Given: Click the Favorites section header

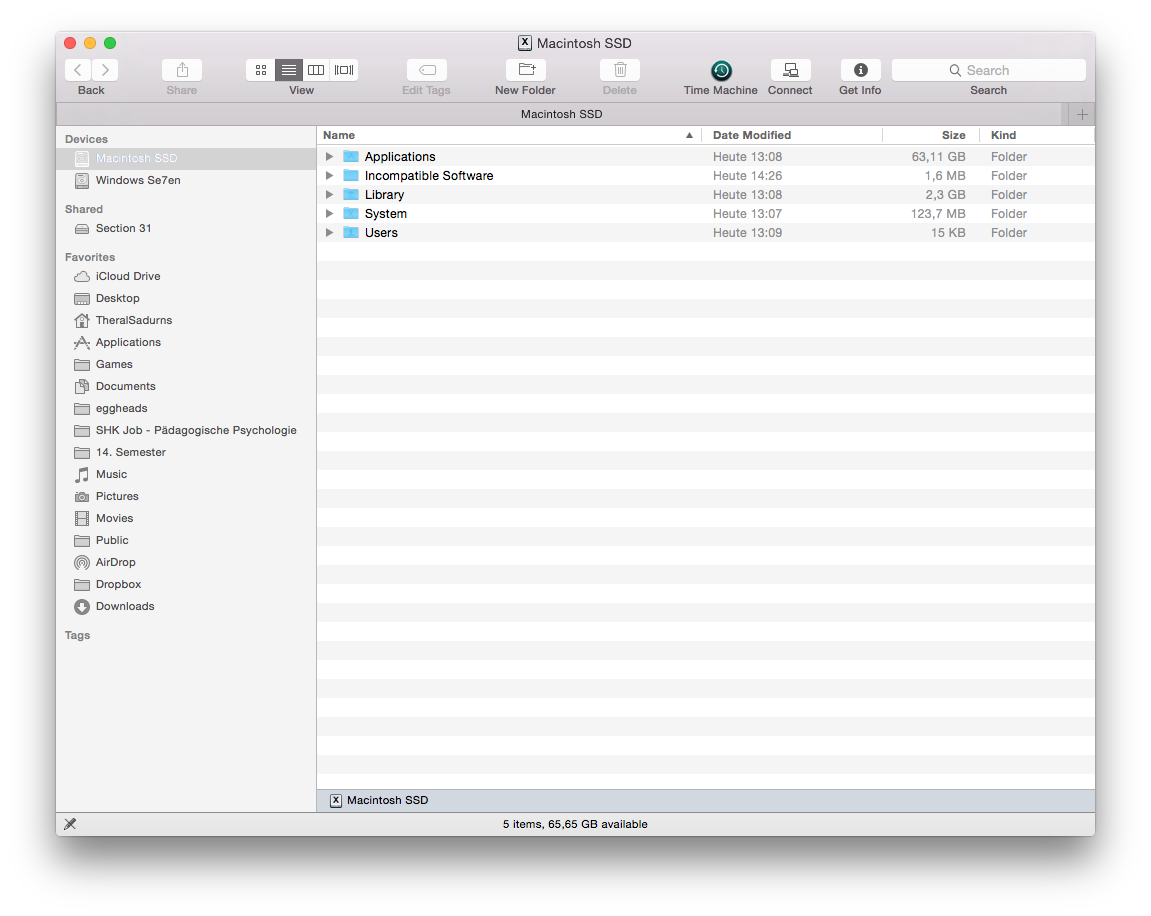Looking at the screenshot, I should [90, 258].
